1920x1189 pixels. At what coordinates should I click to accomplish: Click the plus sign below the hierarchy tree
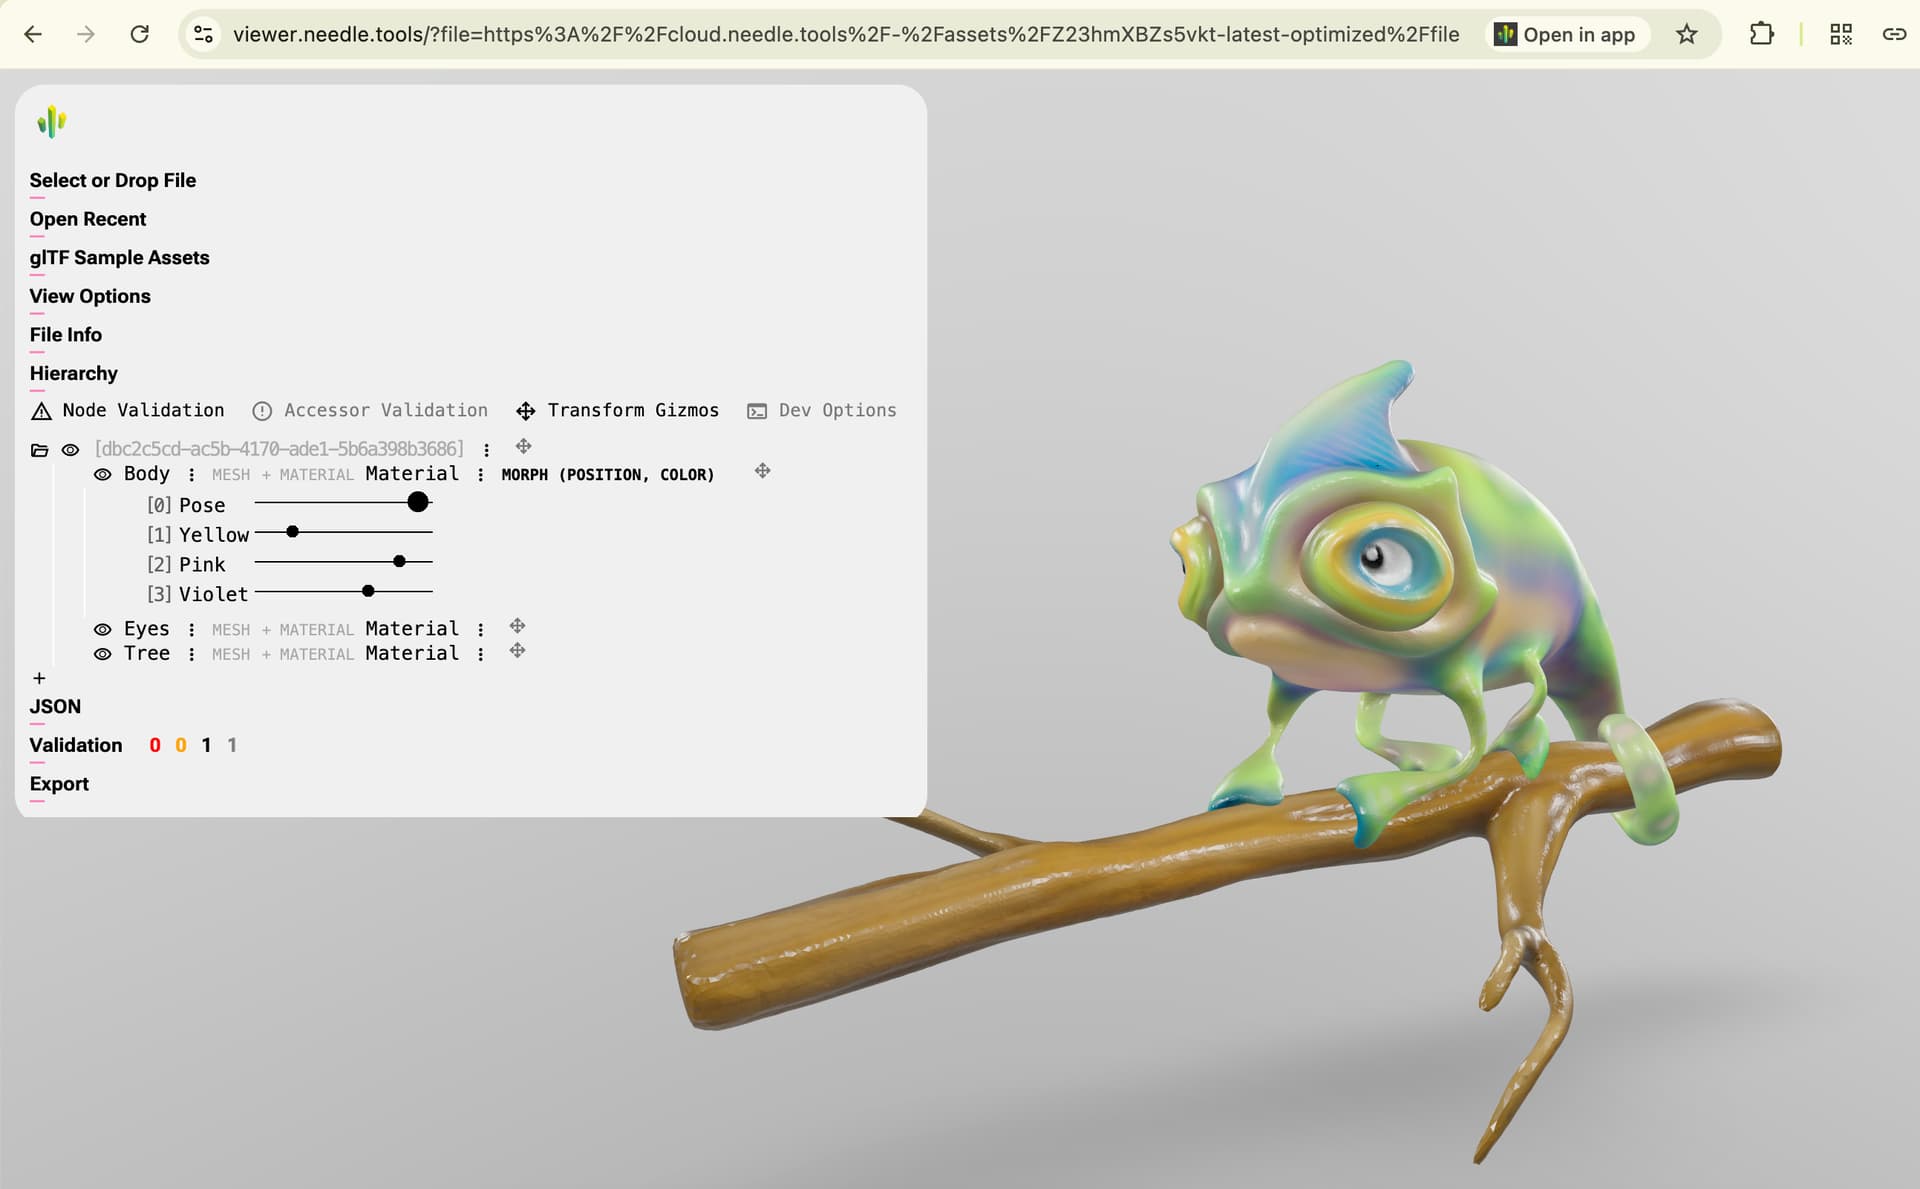(39, 679)
